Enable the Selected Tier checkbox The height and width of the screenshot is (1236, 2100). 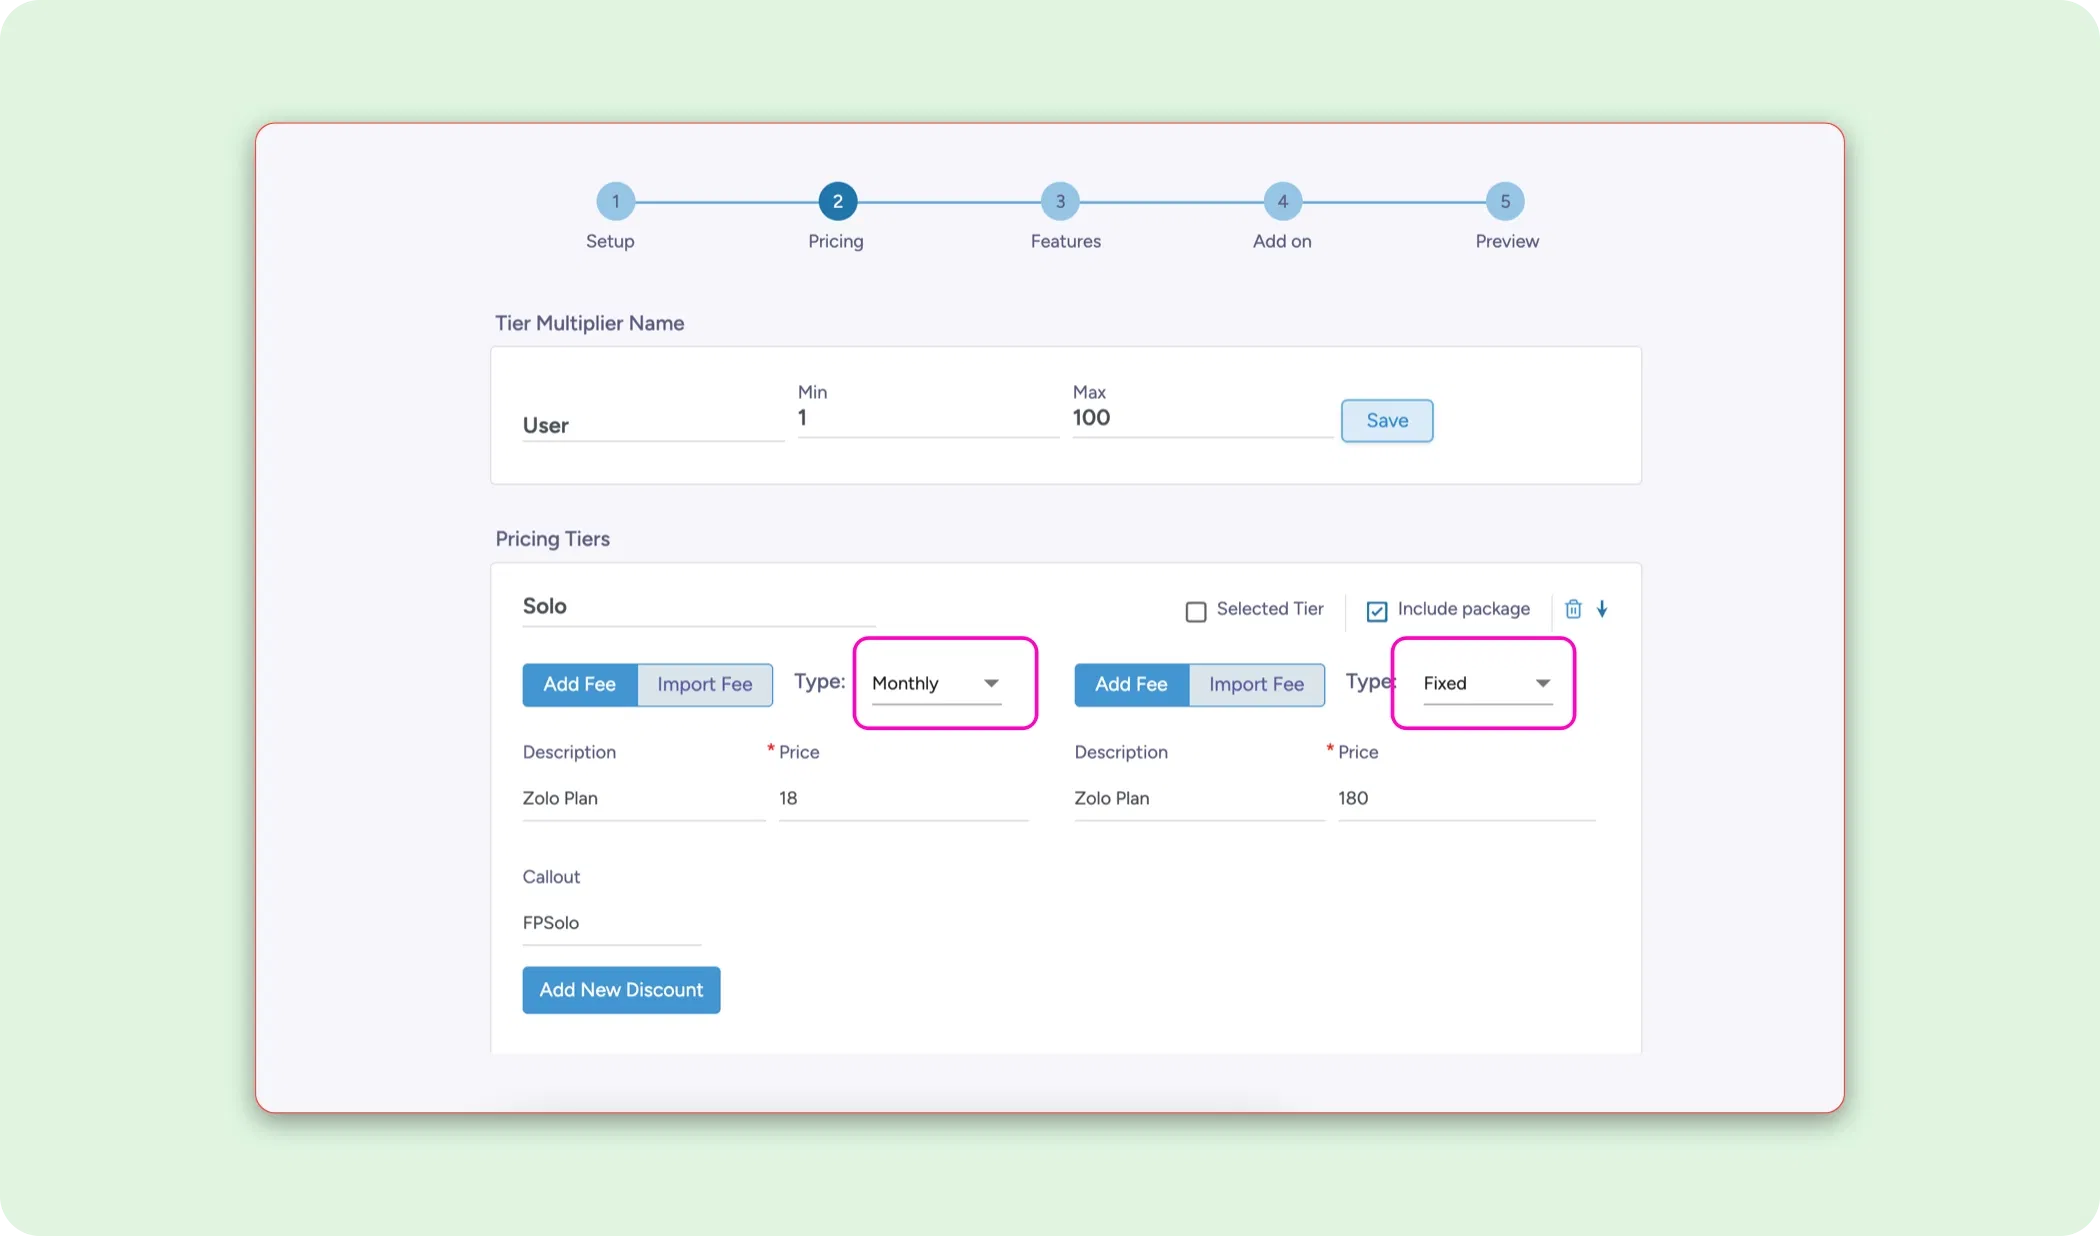(x=1196, y=611)
